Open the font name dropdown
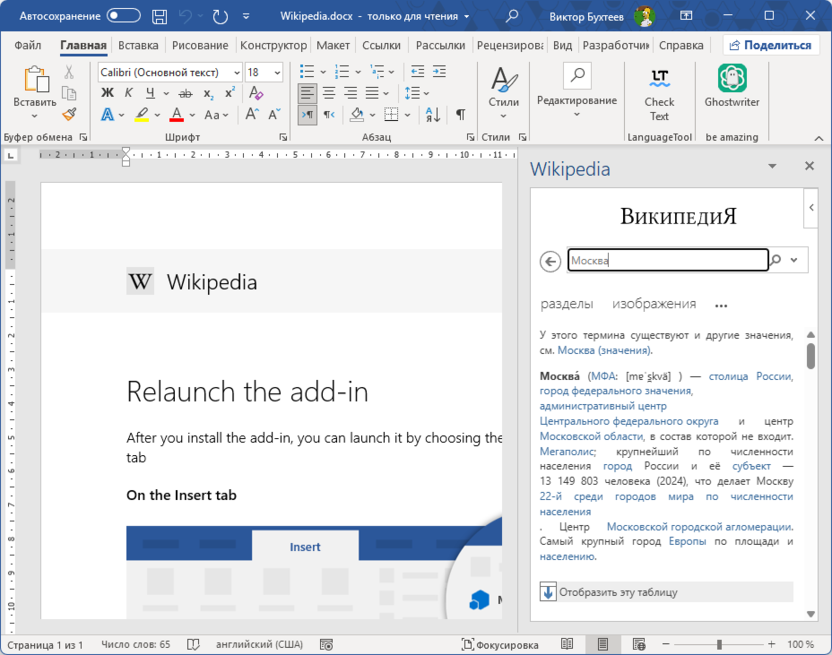The height and width of the screenshot is (655, 832). 236,72
